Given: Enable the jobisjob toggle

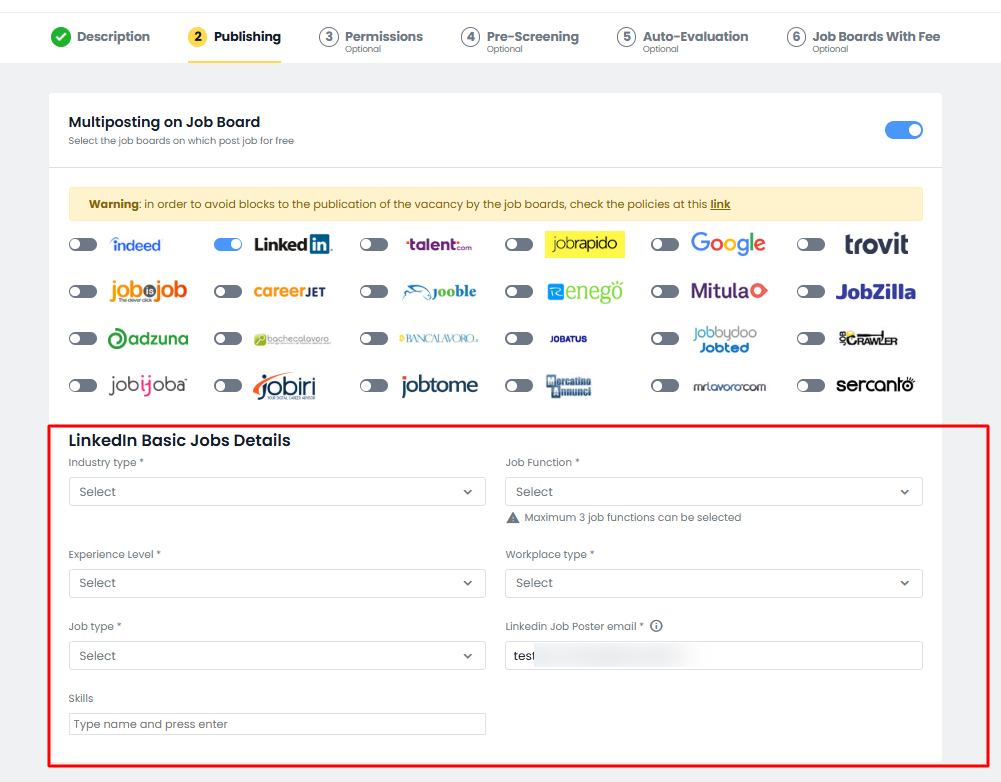Looking at the screenshot, I should pyautogui.click(x=83, y=292).
